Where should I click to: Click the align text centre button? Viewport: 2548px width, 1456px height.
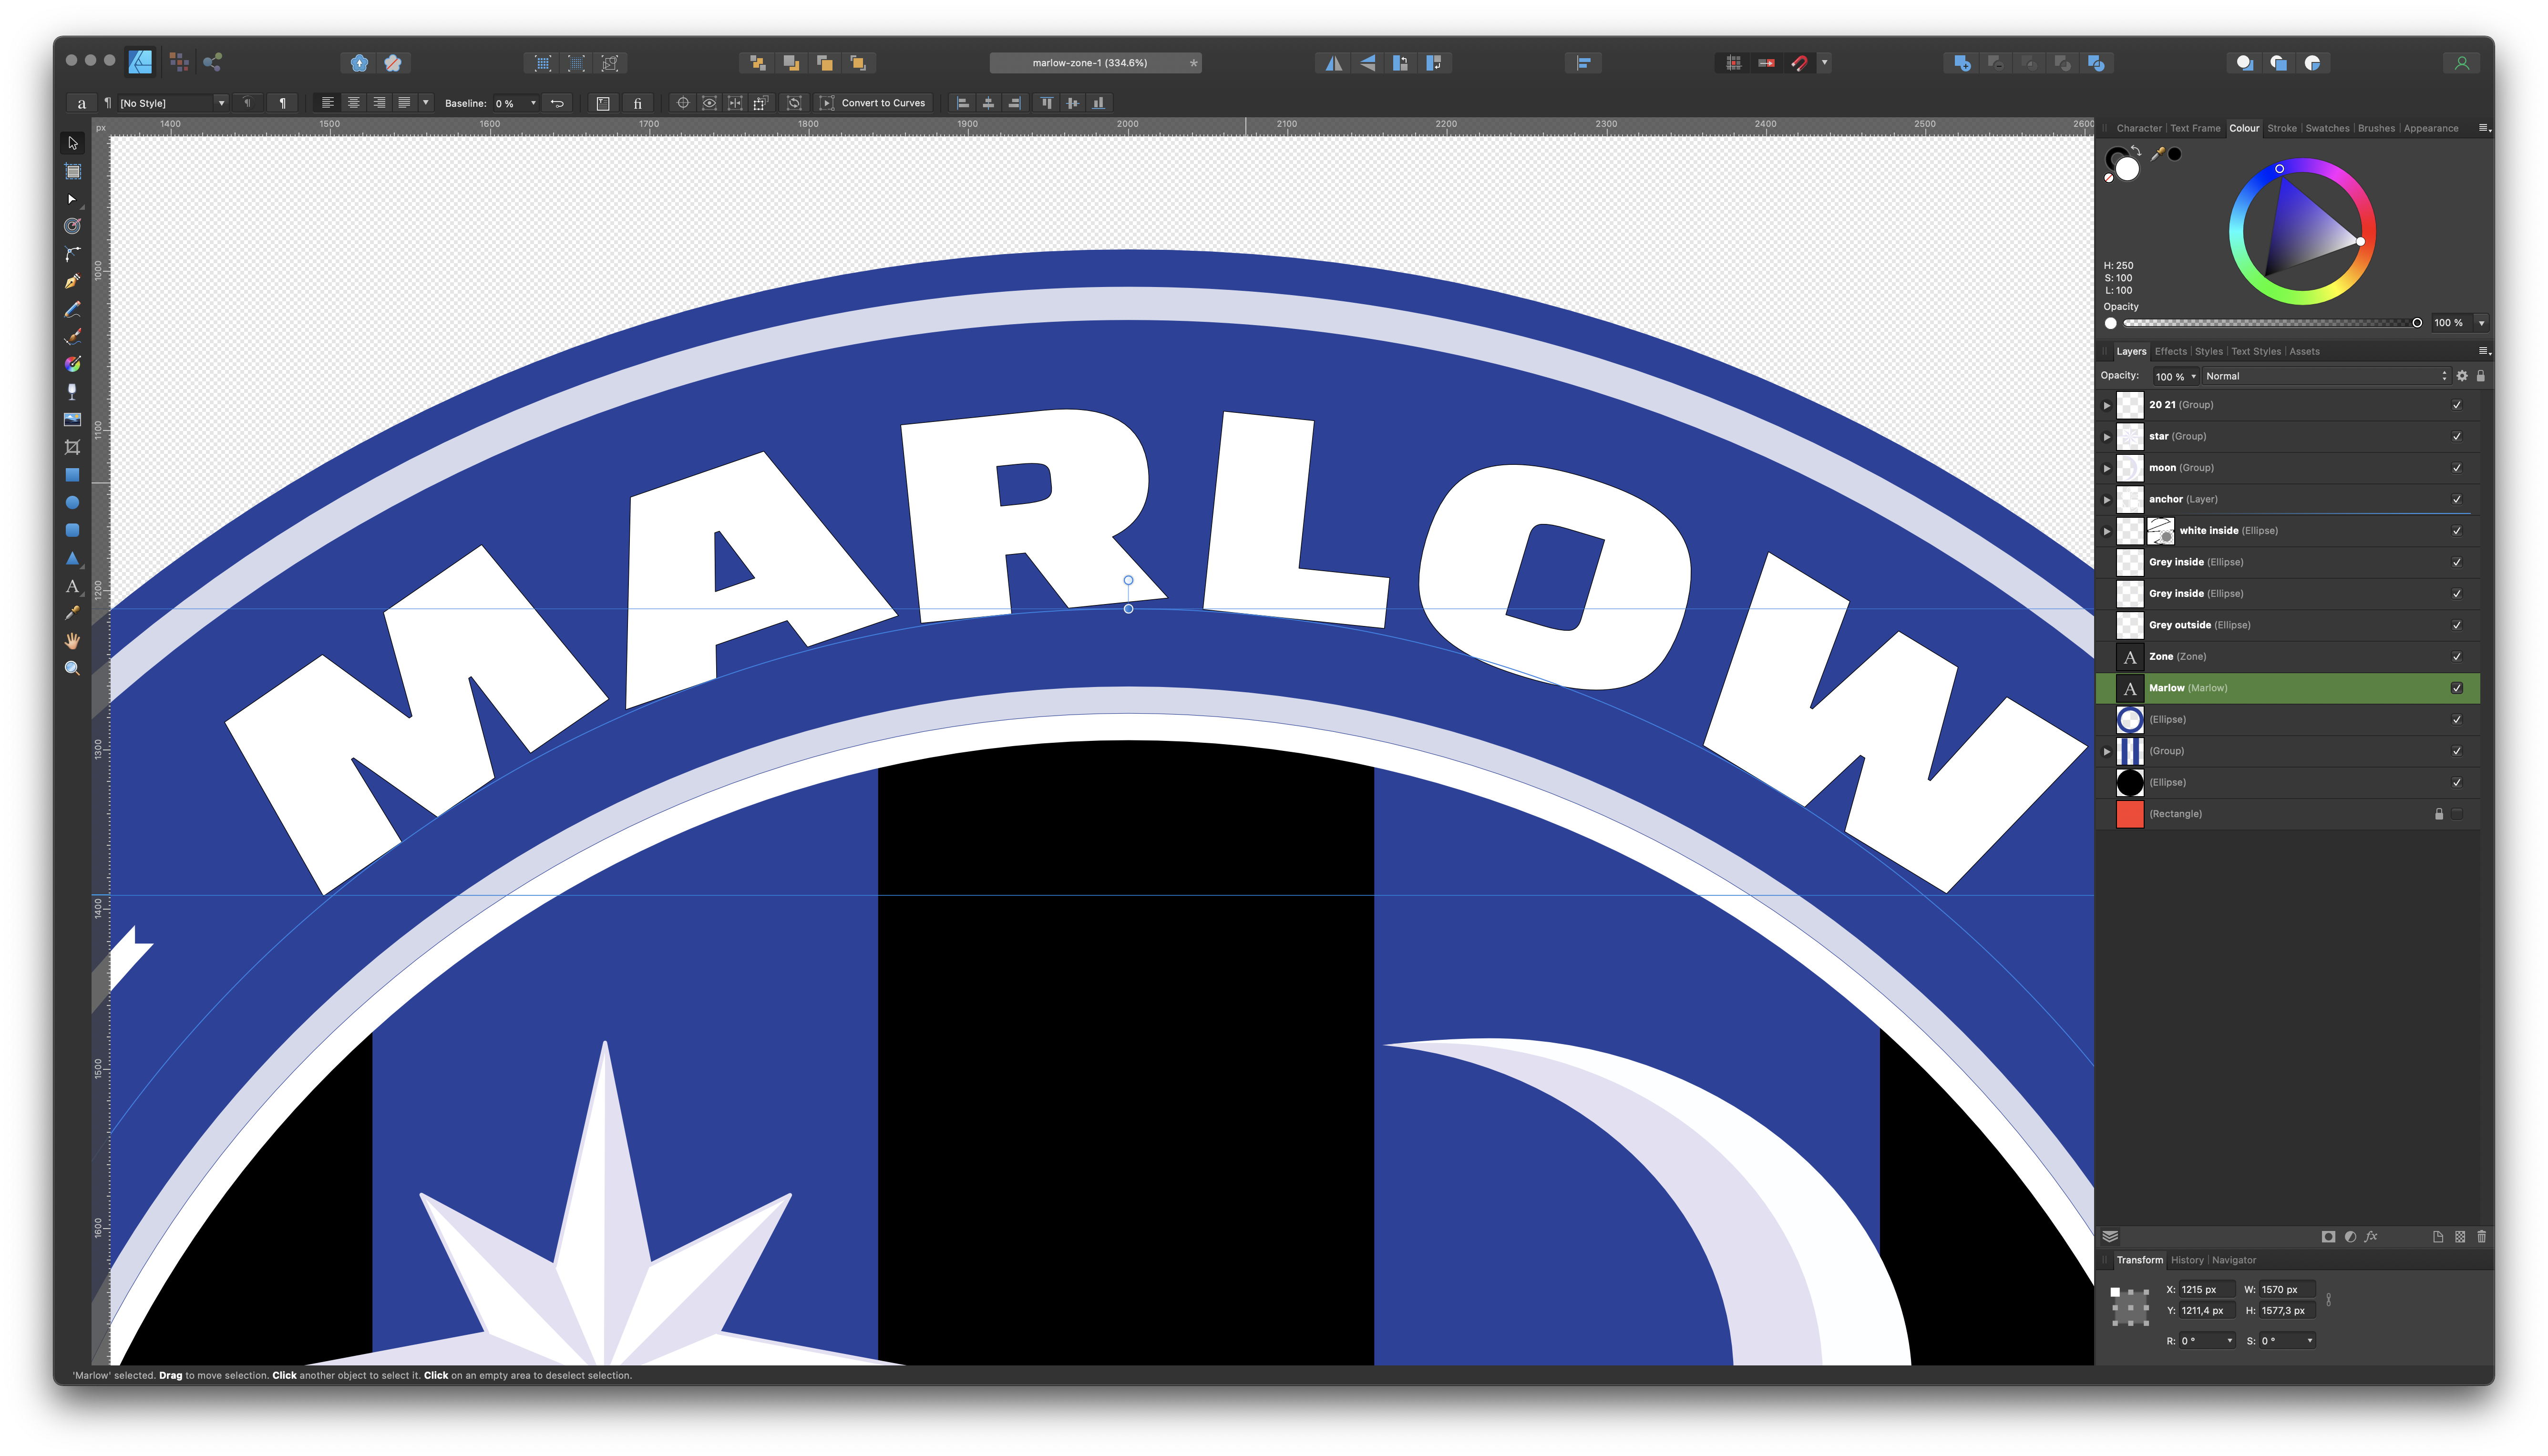click(353, 103)
